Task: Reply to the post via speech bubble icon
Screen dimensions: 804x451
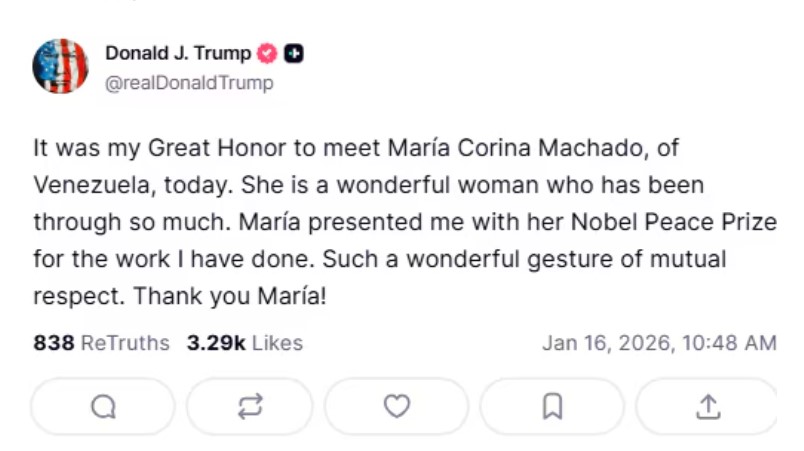Action: 103,406
